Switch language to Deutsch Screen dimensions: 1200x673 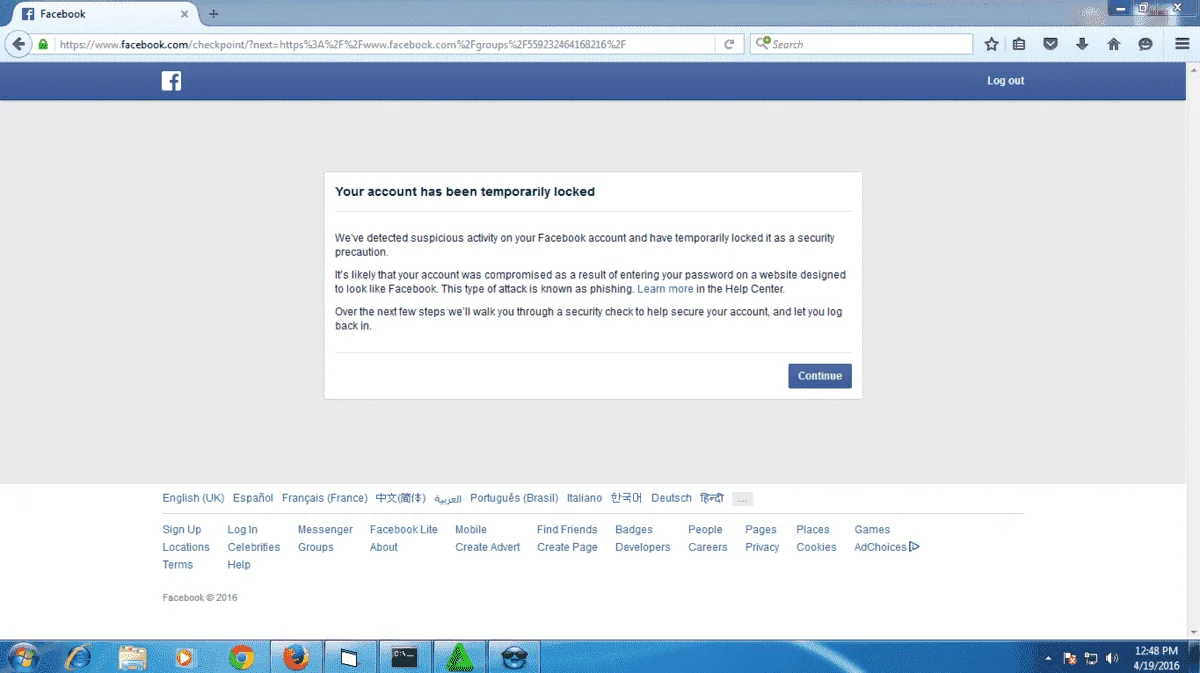pyautogui.click(x=671, y=498)
